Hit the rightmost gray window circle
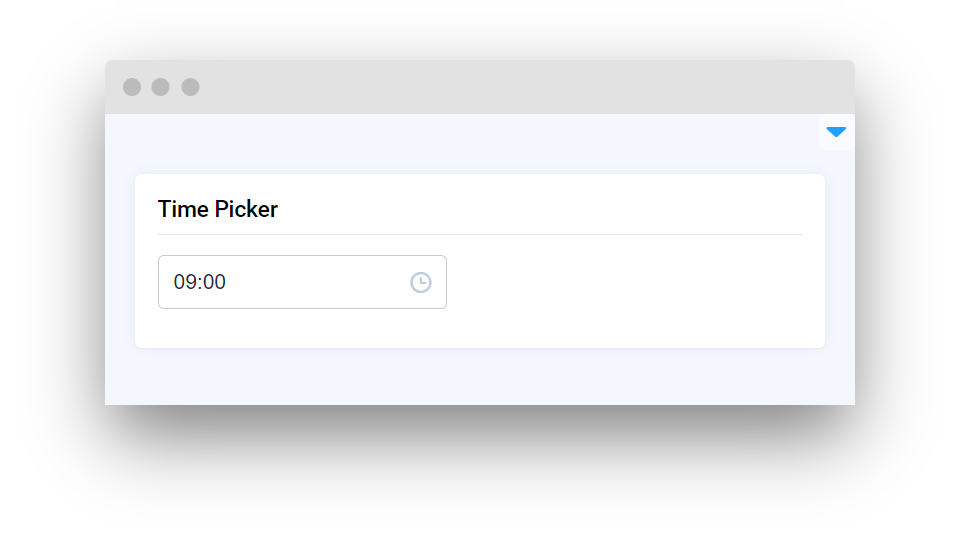 point(190,87)
